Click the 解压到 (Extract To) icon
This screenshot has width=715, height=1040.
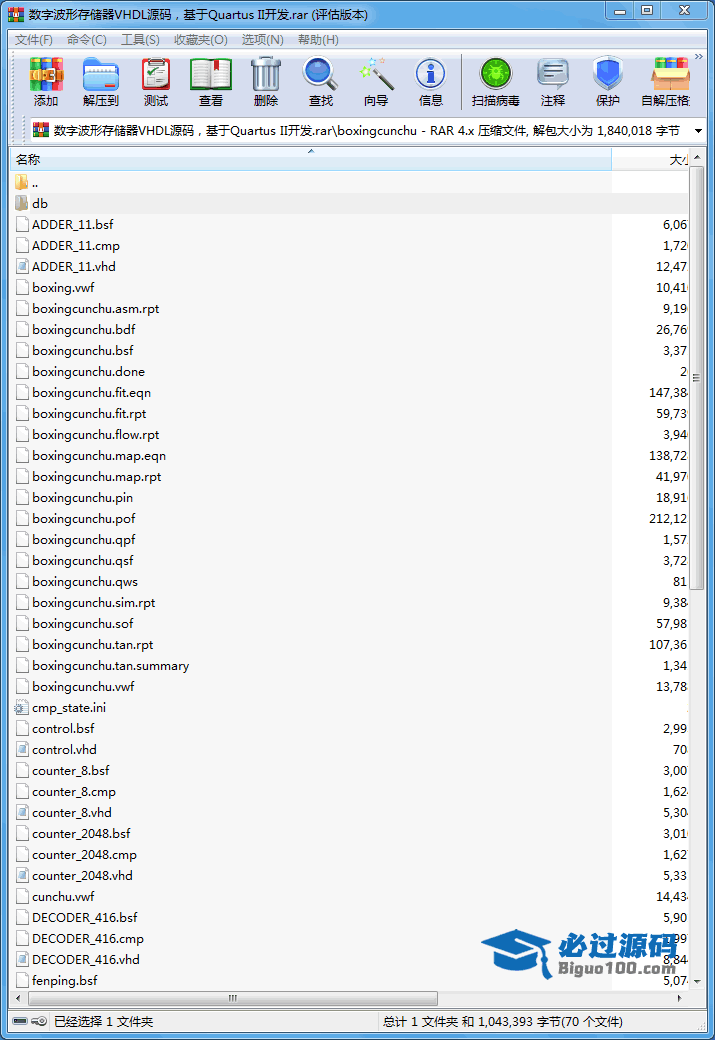point(101,82)
